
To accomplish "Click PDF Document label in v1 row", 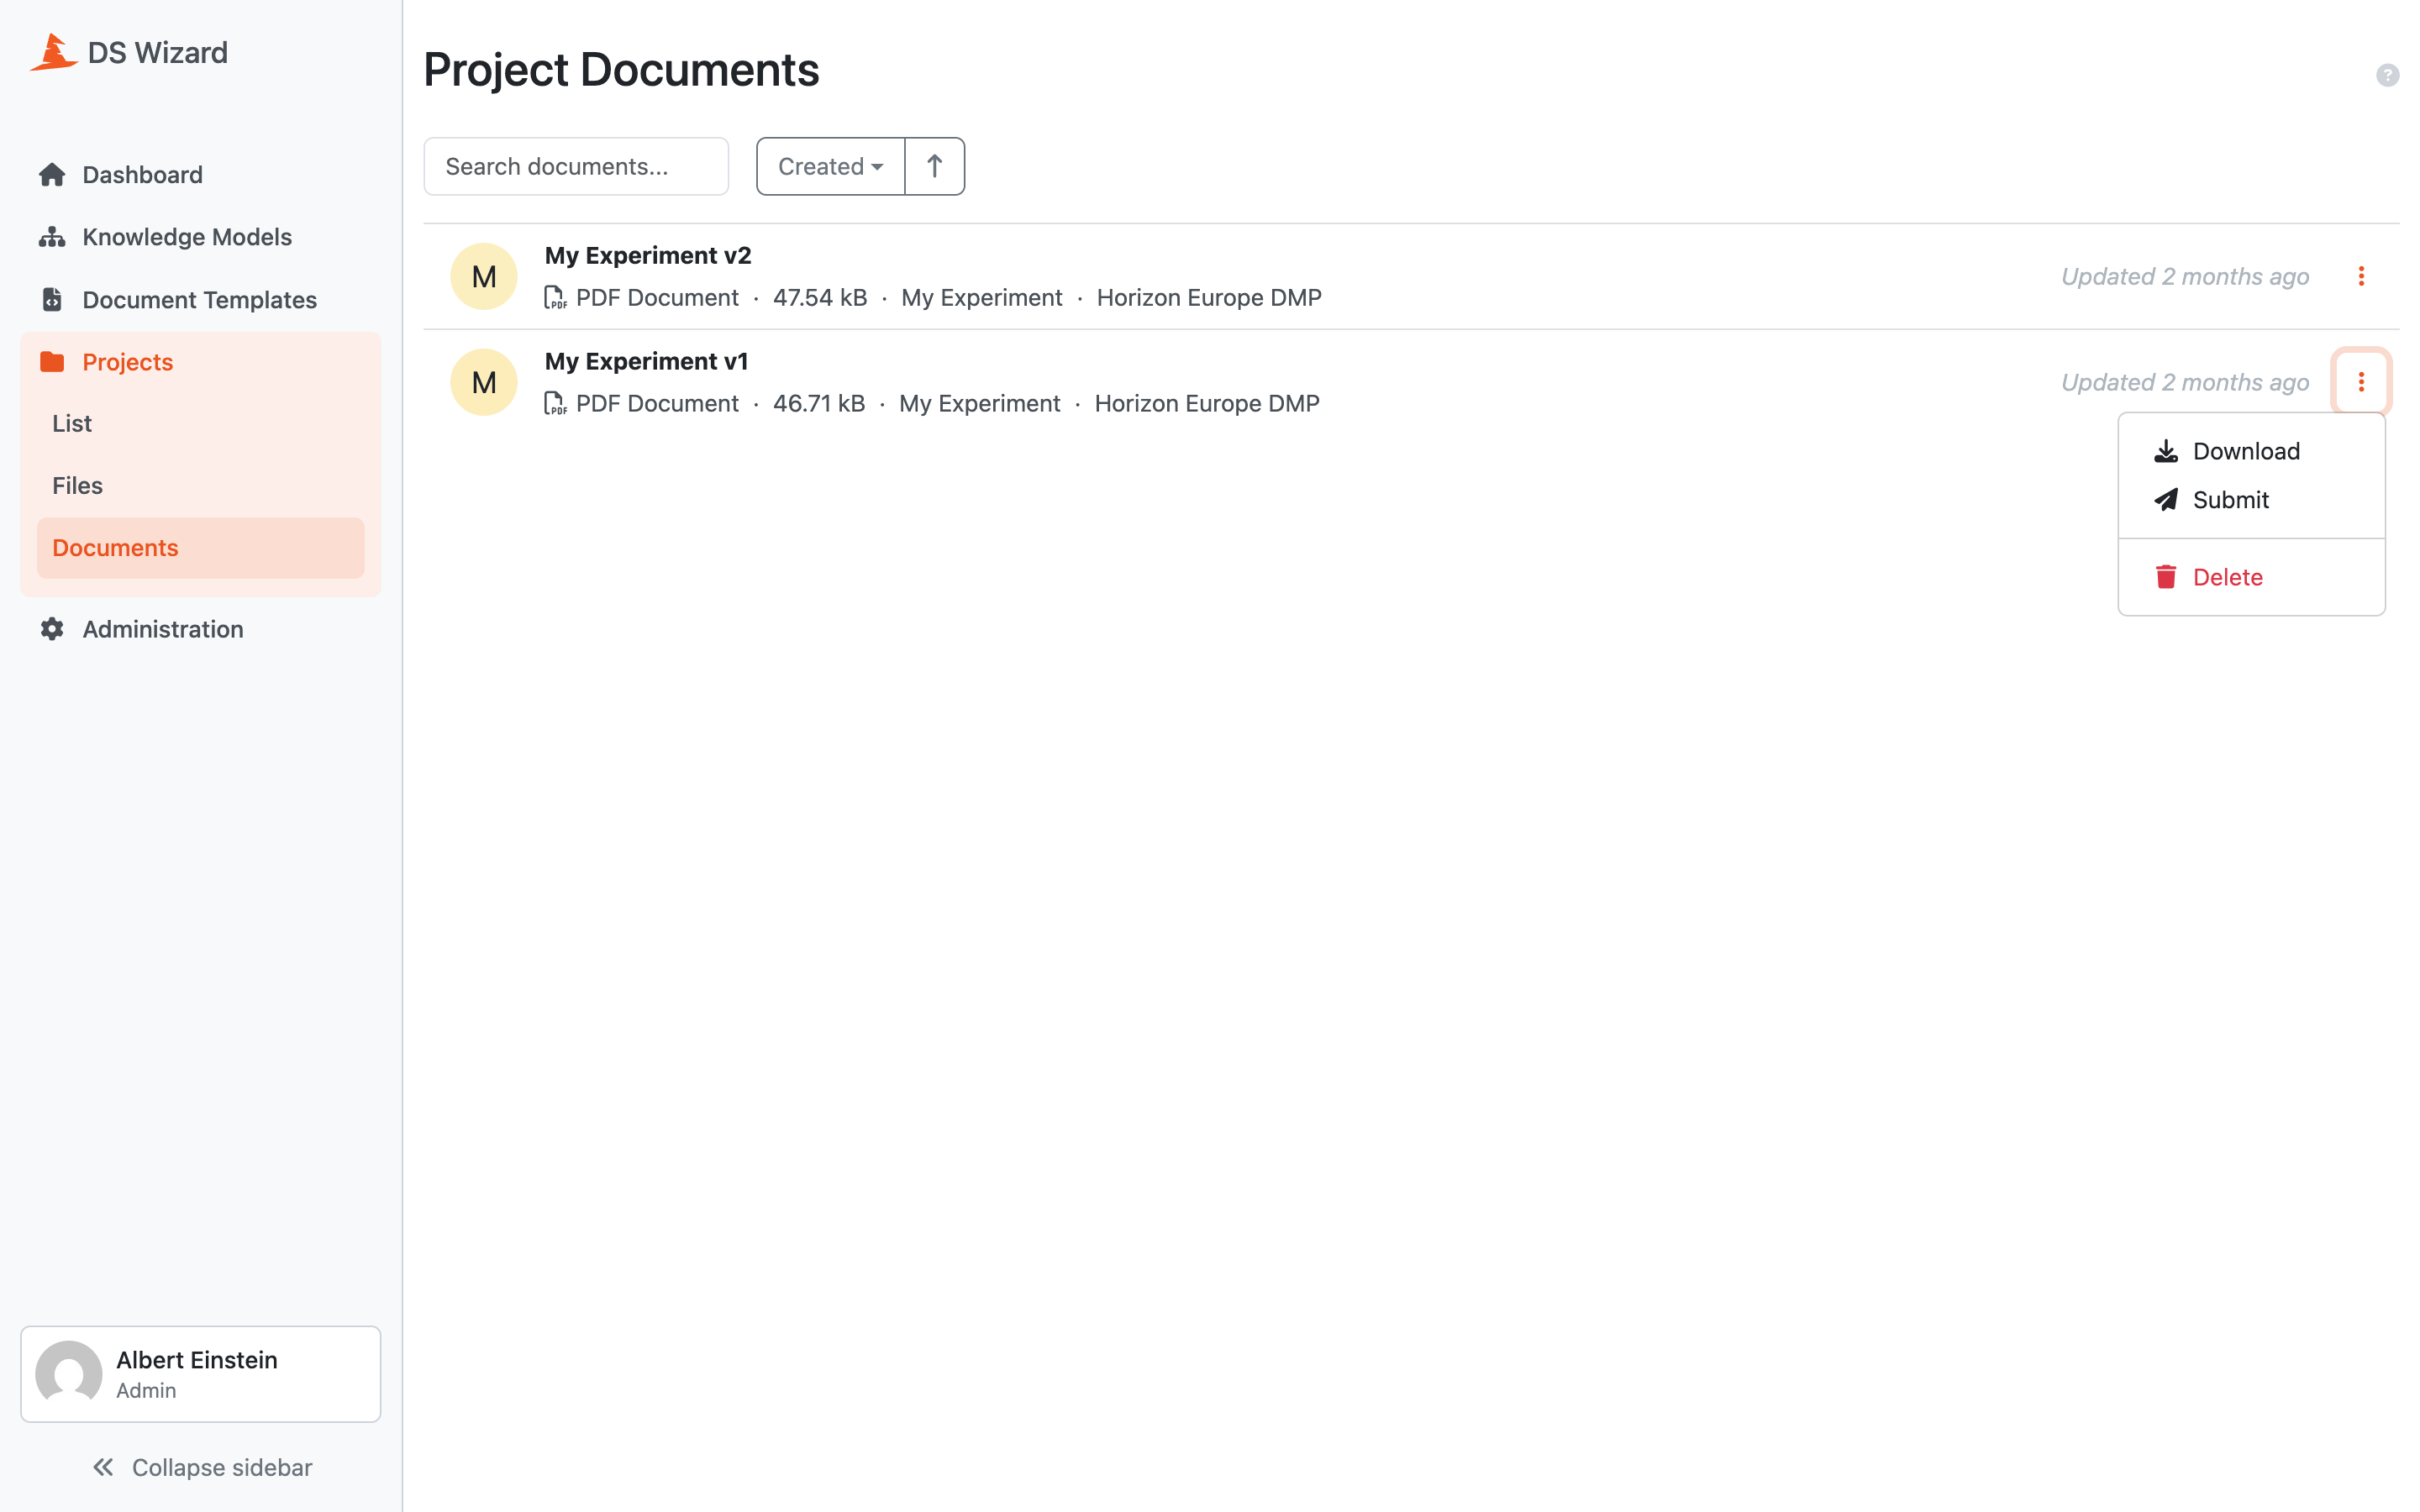I will (657, 404).
